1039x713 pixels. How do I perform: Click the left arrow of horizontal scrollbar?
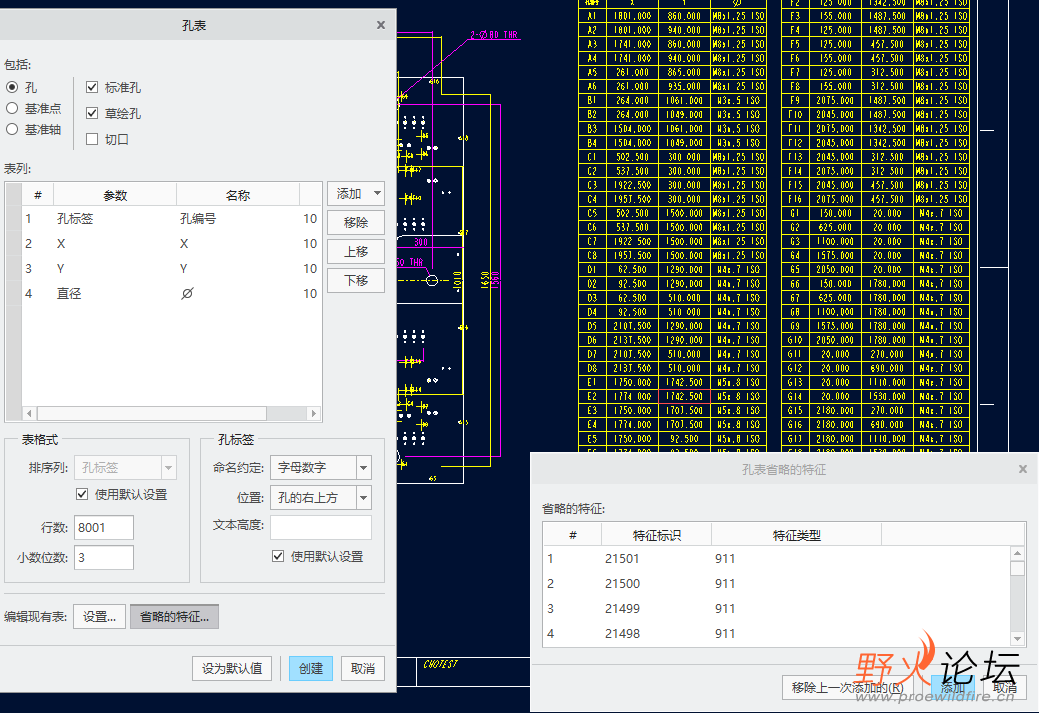click(29, 413)
